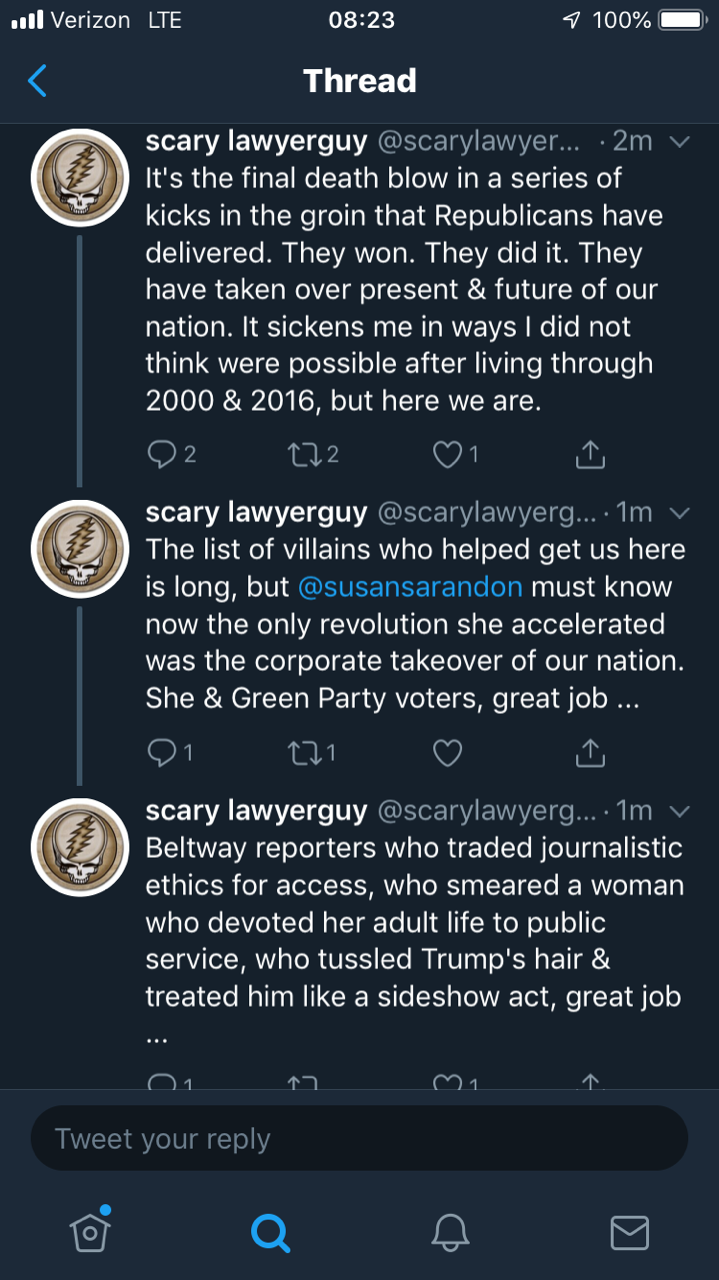This screenshot has height=1280, width=719.
Task: Expand options chevron on Beltway reporters tweet
Action: [x=679, y=810]
